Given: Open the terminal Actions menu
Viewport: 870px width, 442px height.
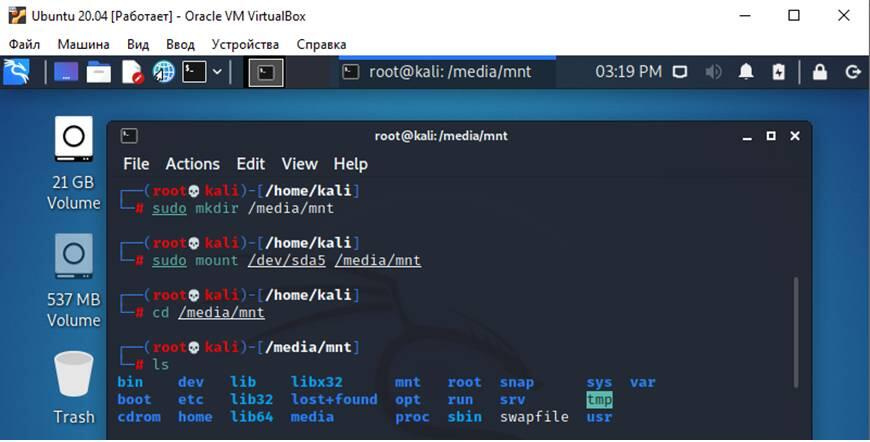Looking at the screenshot, I should point(192,164).
